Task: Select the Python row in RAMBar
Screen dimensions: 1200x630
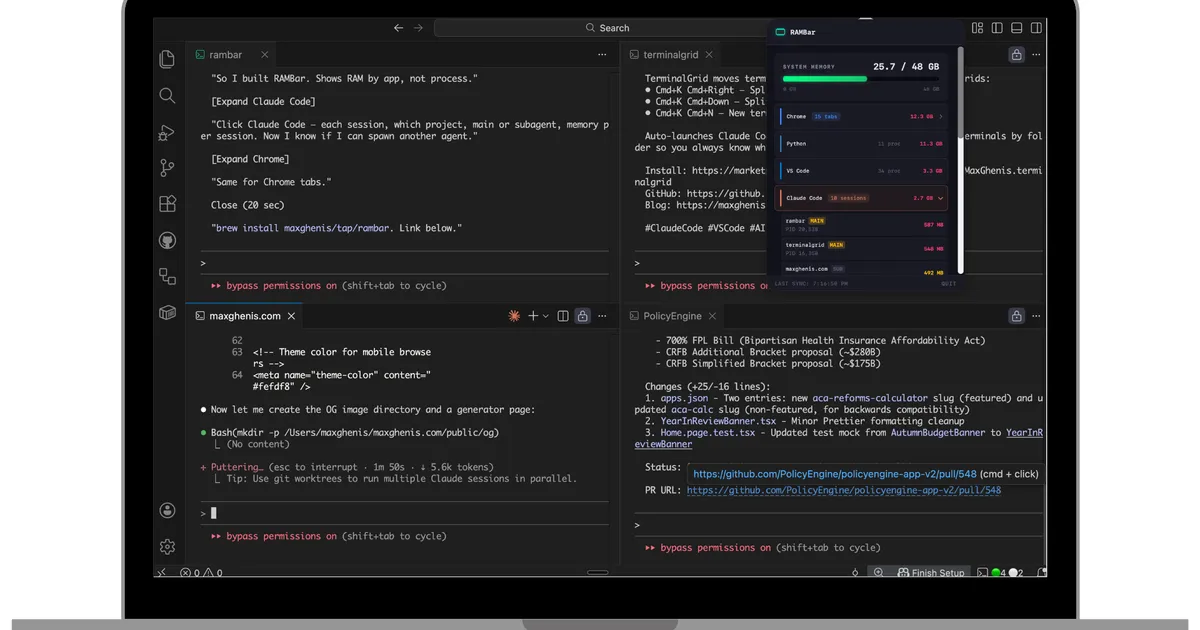Action: coord(861,144)
